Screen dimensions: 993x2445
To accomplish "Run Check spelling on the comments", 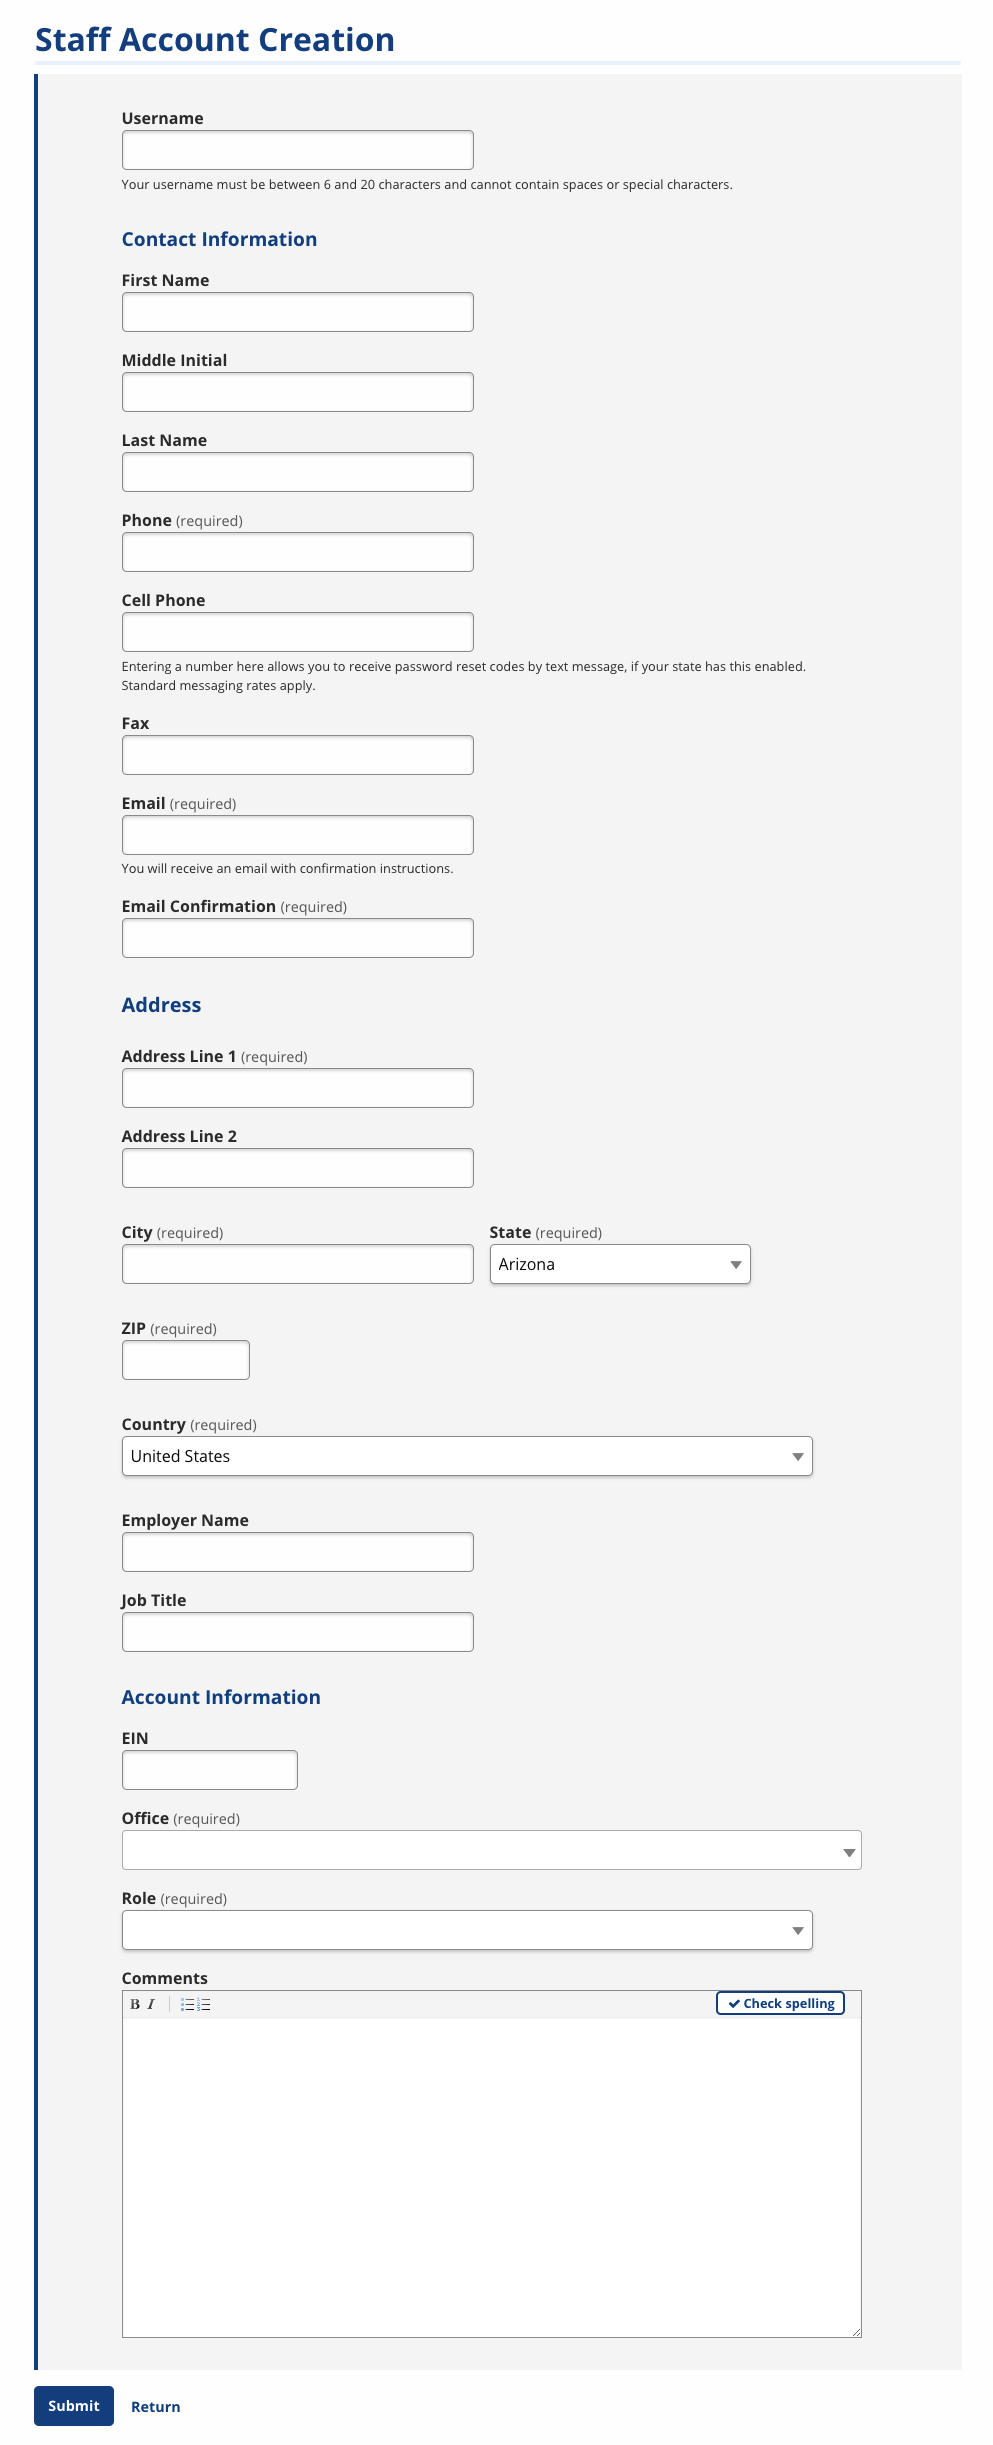I will 780,2003.
